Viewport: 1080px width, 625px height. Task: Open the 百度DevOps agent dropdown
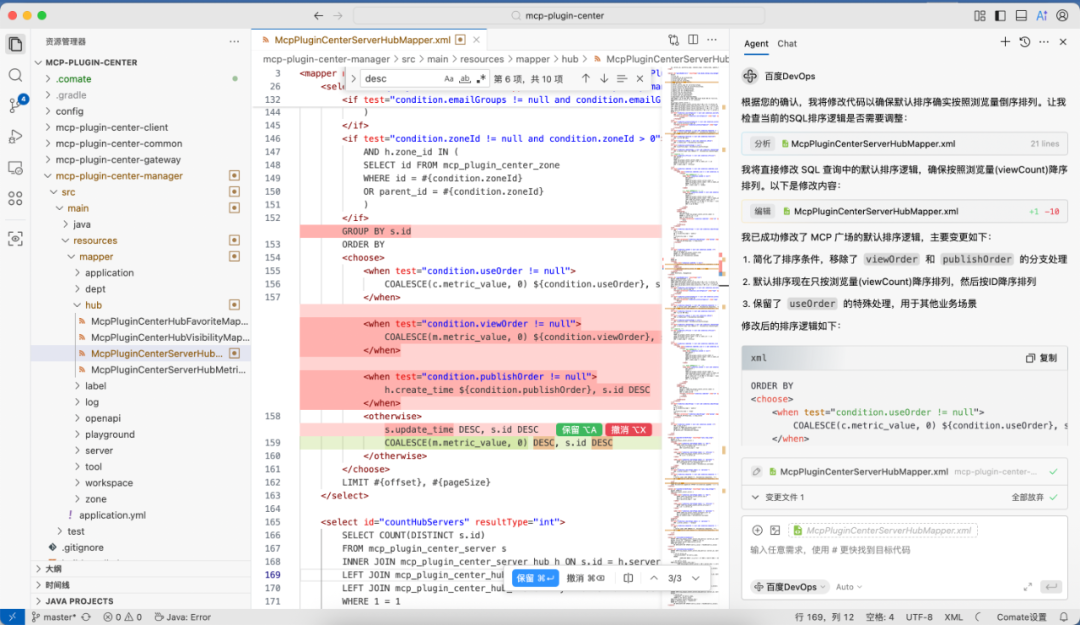tap(789, 587)
